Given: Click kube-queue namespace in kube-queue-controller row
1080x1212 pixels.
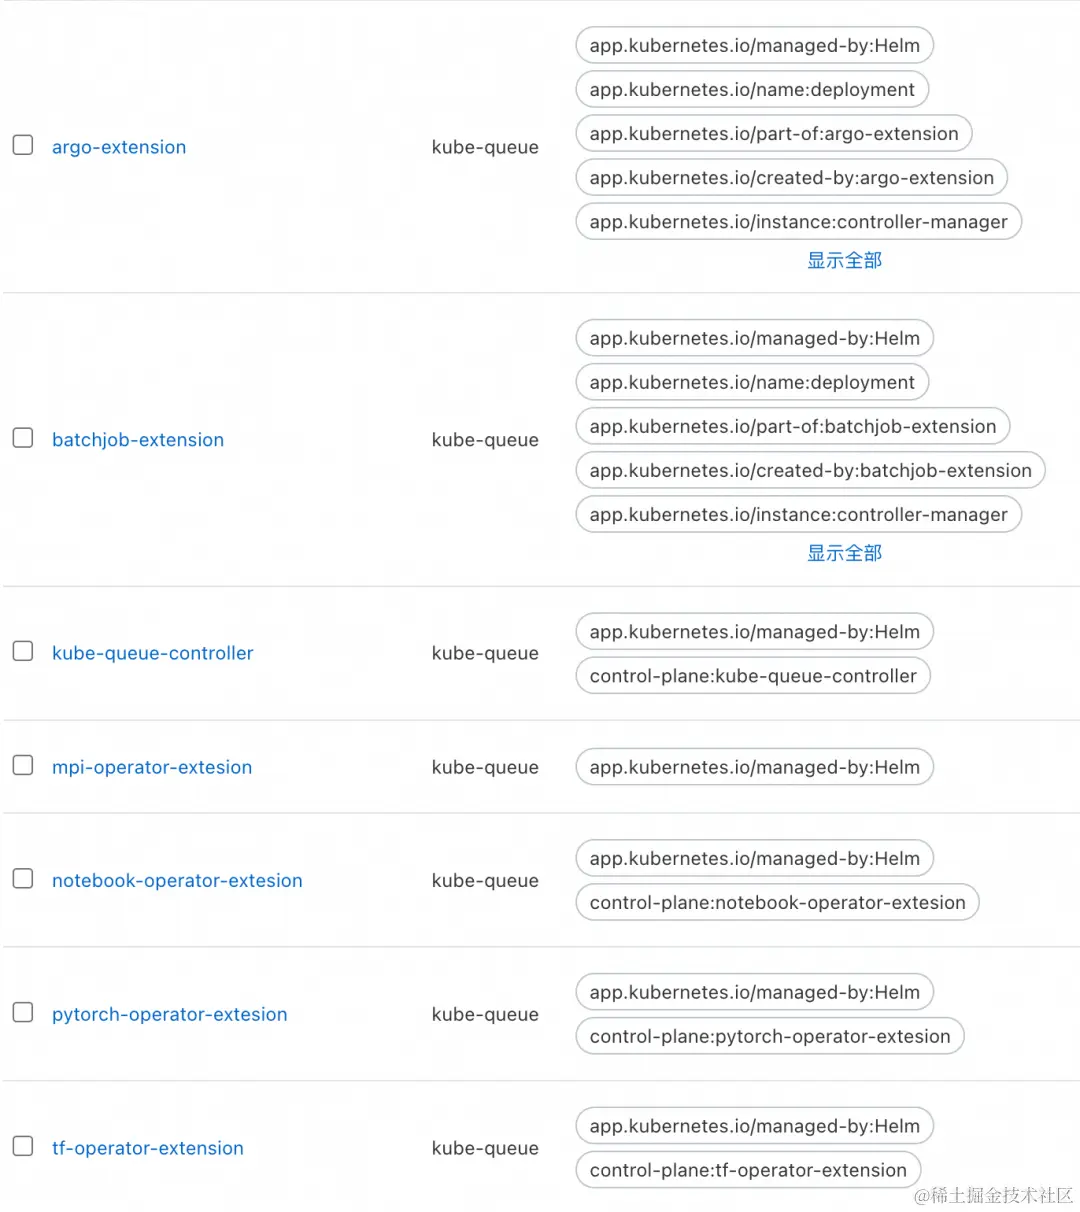Looking at the screenshot, I should (485, 653).
